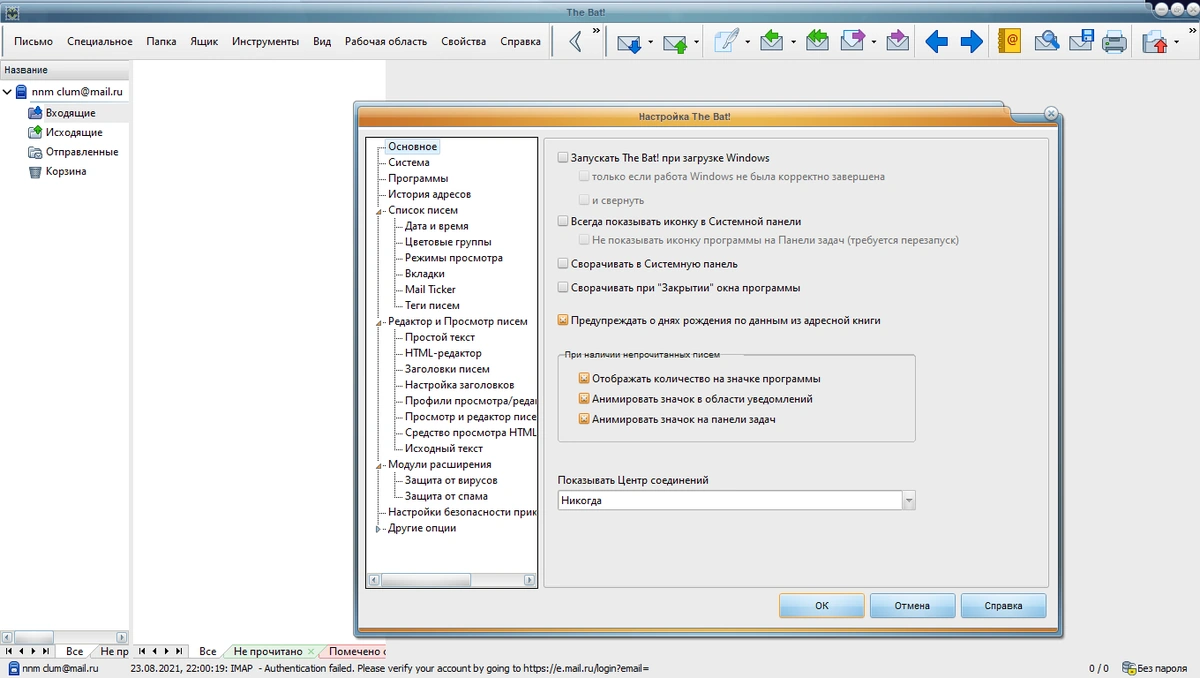Image resolution: width=1200 pixels, height=678 pixels.
Task: Check Всегда показывать иконку в Системной панели
Action: click(563, 222)
